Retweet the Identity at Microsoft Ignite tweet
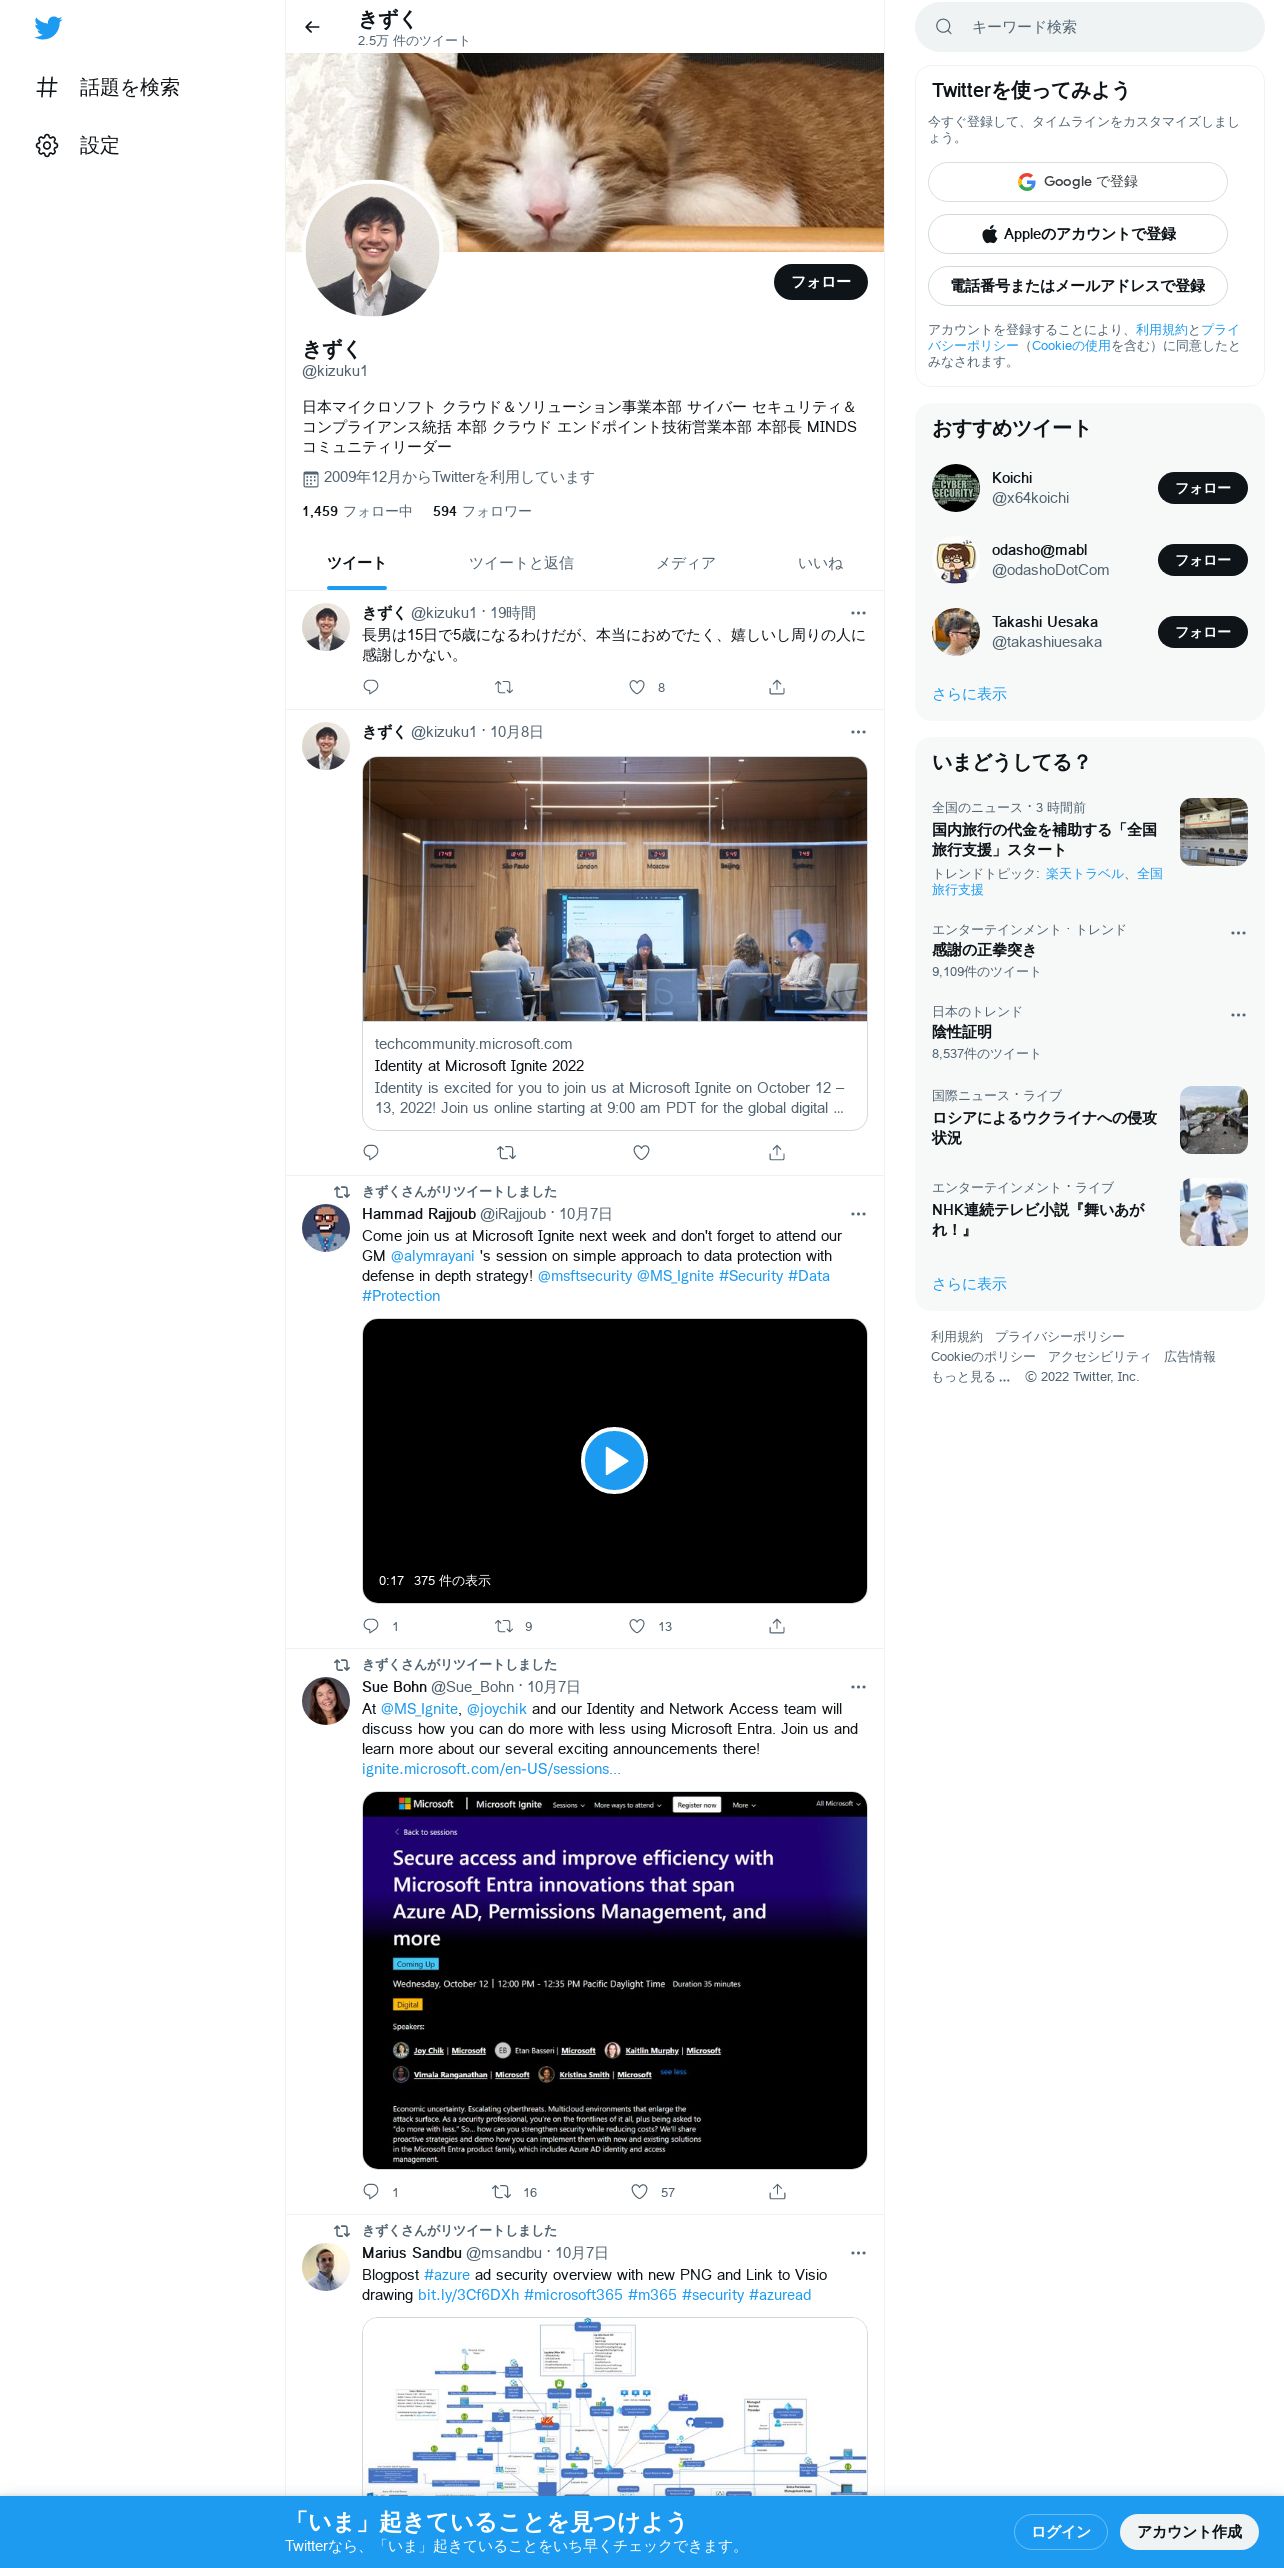 (x=506, y=1152)
